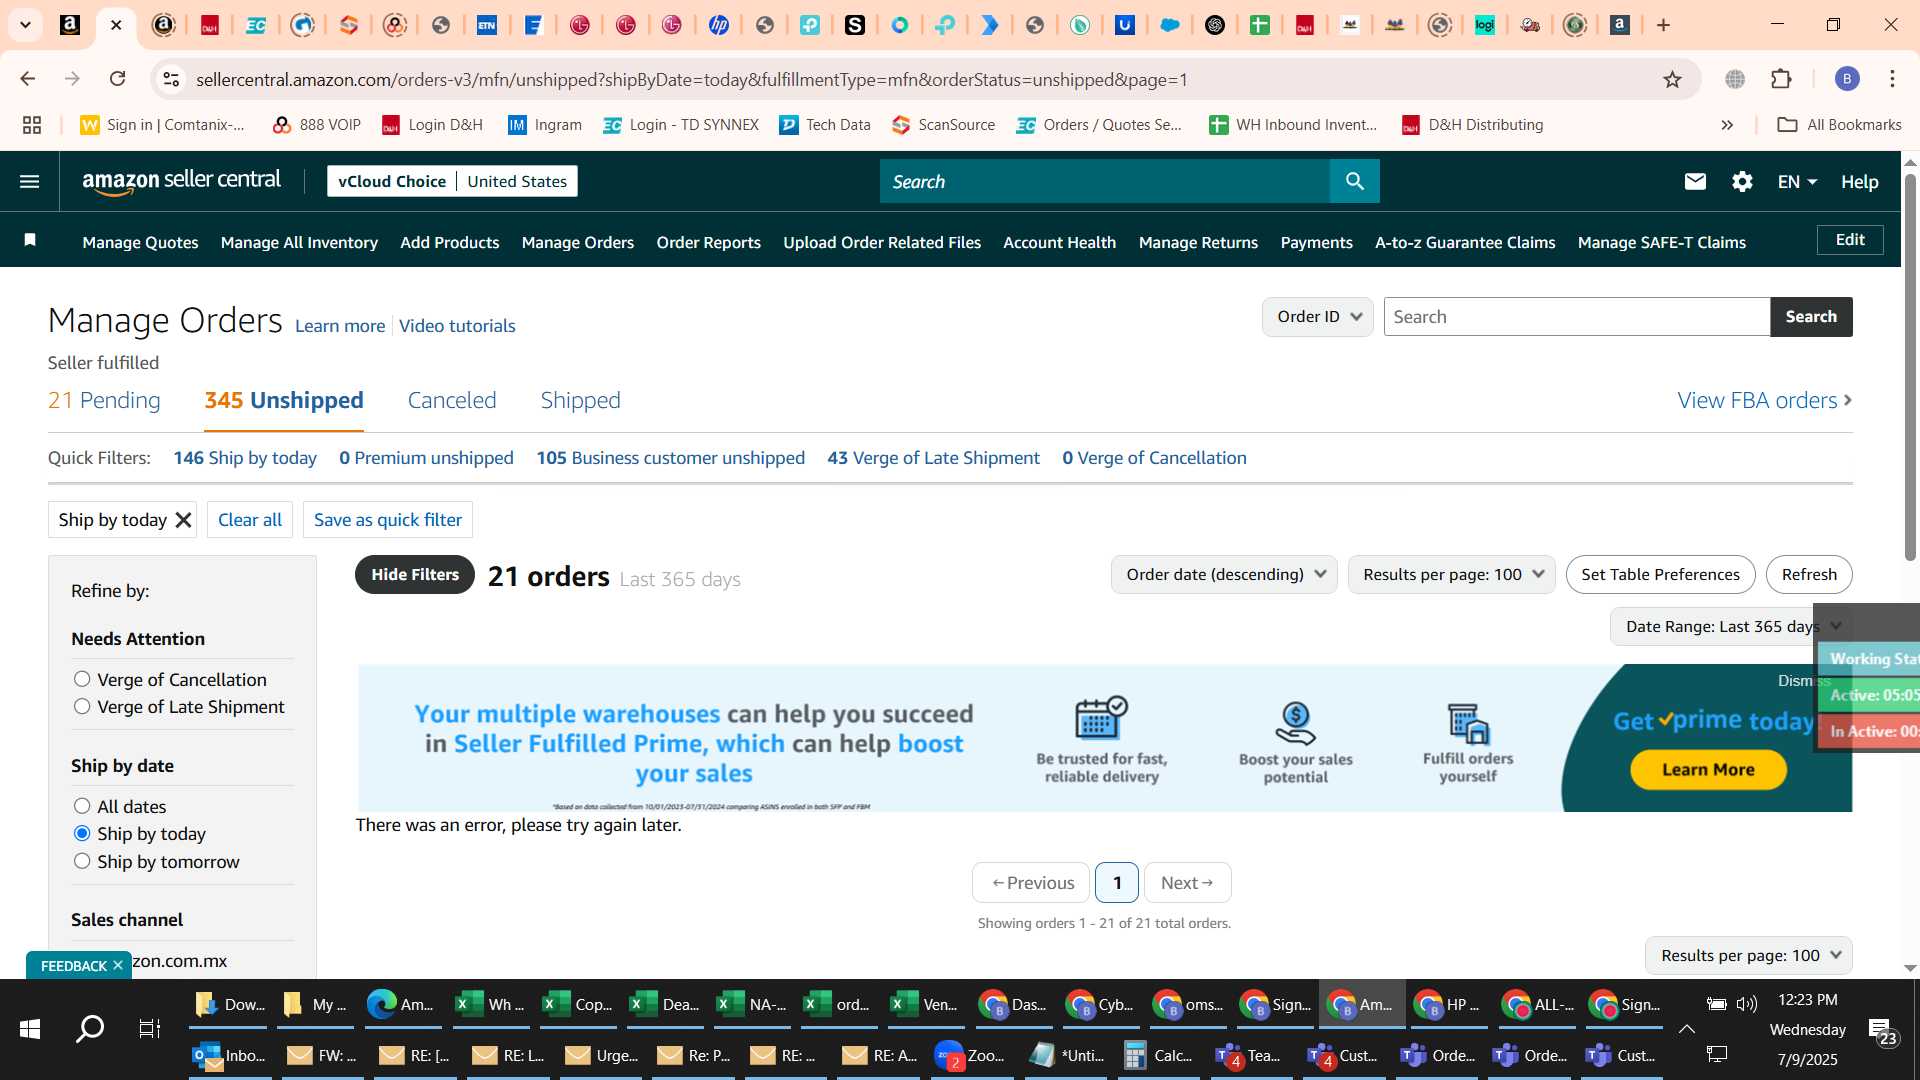Click the Next pagination button

(x=1187, y=883)
